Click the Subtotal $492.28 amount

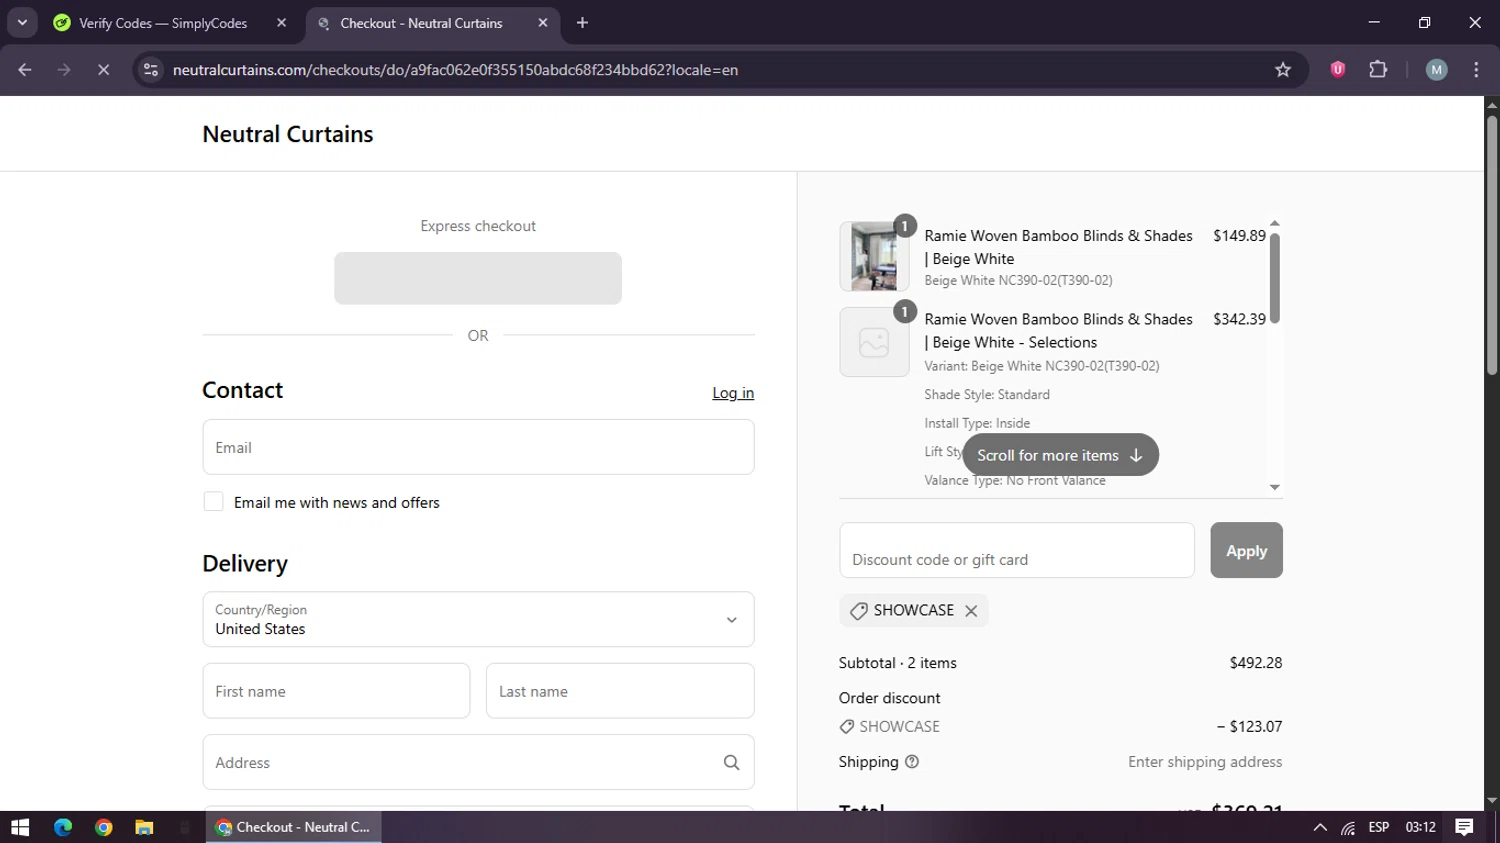pyautogui.click(x=1256, y=663)
